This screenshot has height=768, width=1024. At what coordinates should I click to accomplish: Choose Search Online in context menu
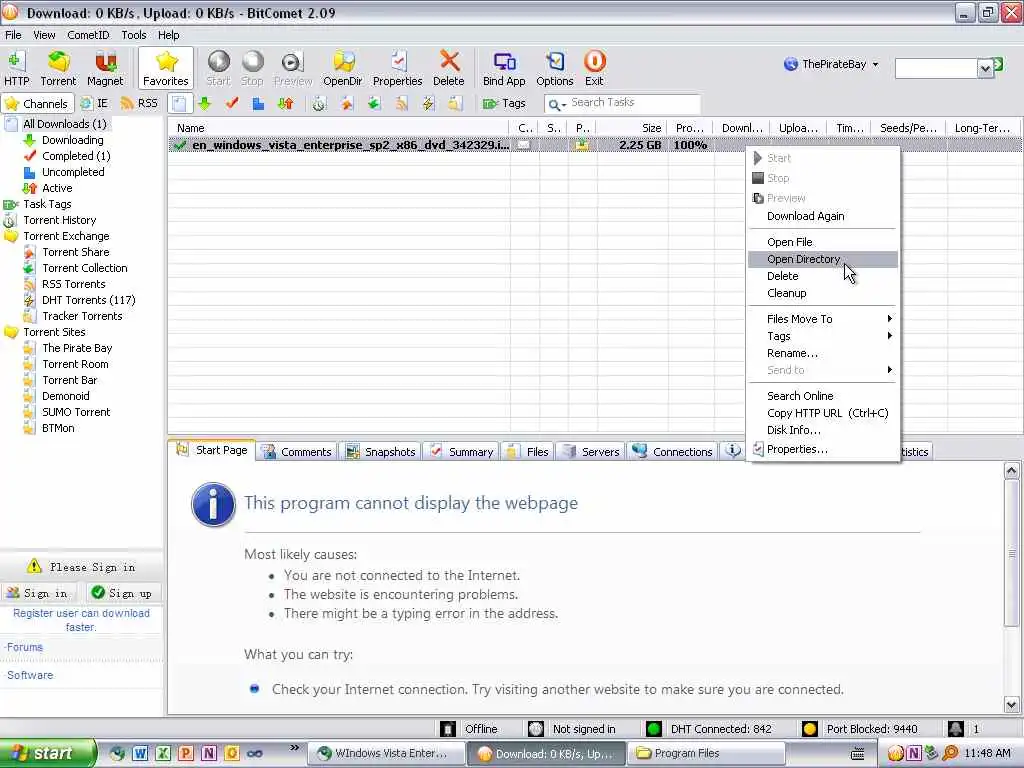823,396
